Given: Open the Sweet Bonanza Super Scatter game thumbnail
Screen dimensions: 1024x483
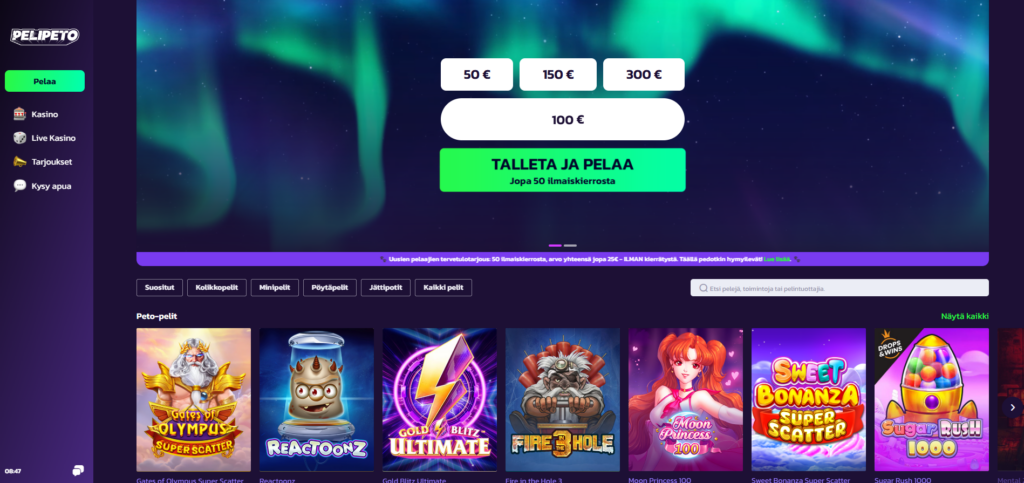Looking at the screenshot, I should click(808, 399).
